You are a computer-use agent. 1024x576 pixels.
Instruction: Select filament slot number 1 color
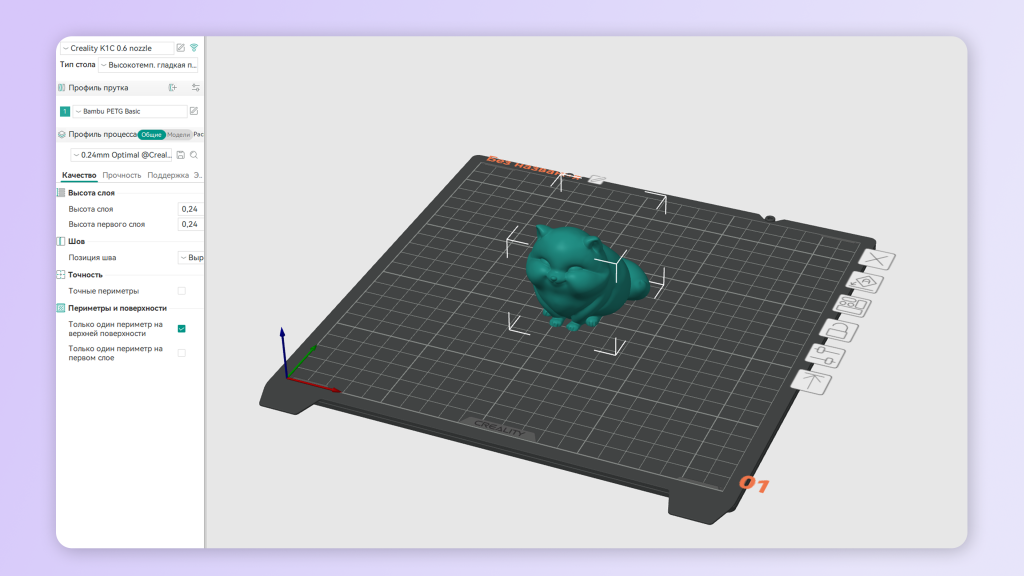pyautogui.click(x=65, y=112)
